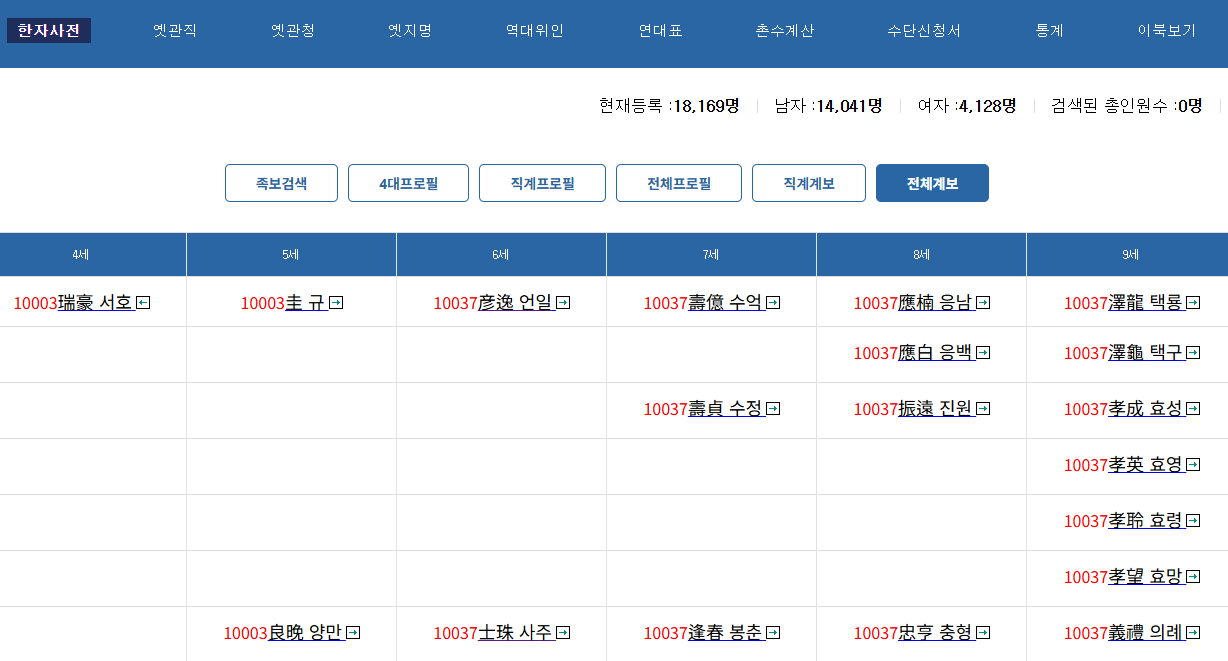Open the 瑞豪 서호 name link
This screenshot has height=661, width=1228.
96,303
